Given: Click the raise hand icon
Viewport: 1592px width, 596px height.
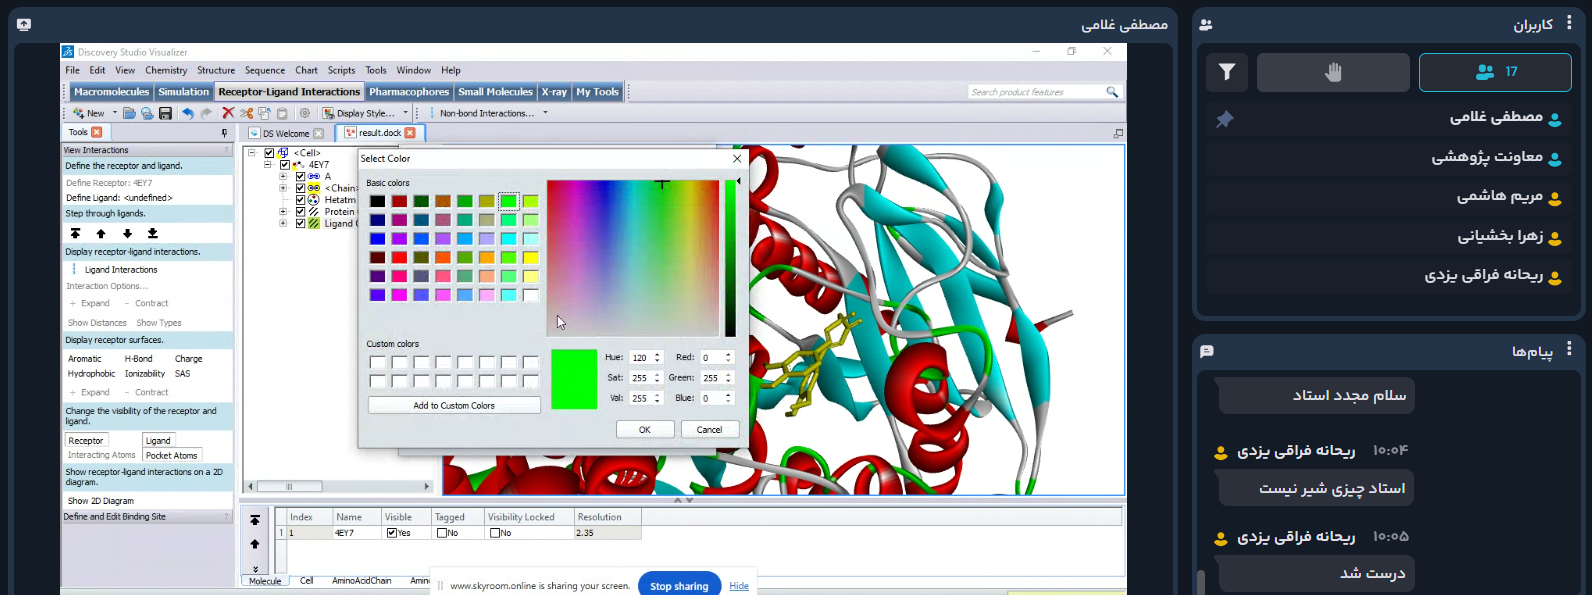Looking at the screenshot, I should click(x=1332, y=72).
